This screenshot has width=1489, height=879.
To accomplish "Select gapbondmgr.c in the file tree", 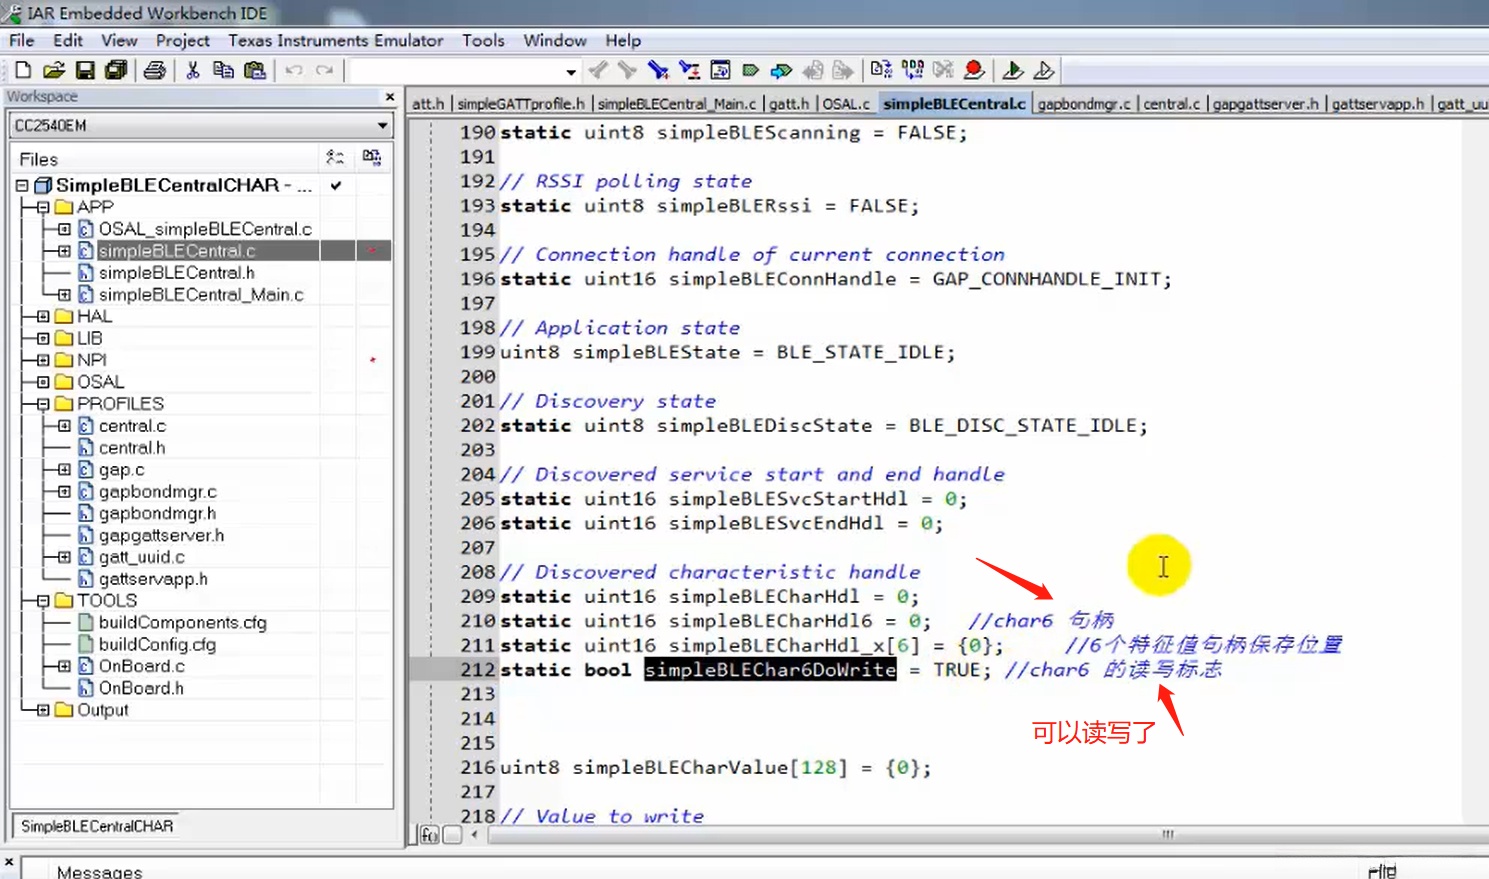I will coord(157,492).
